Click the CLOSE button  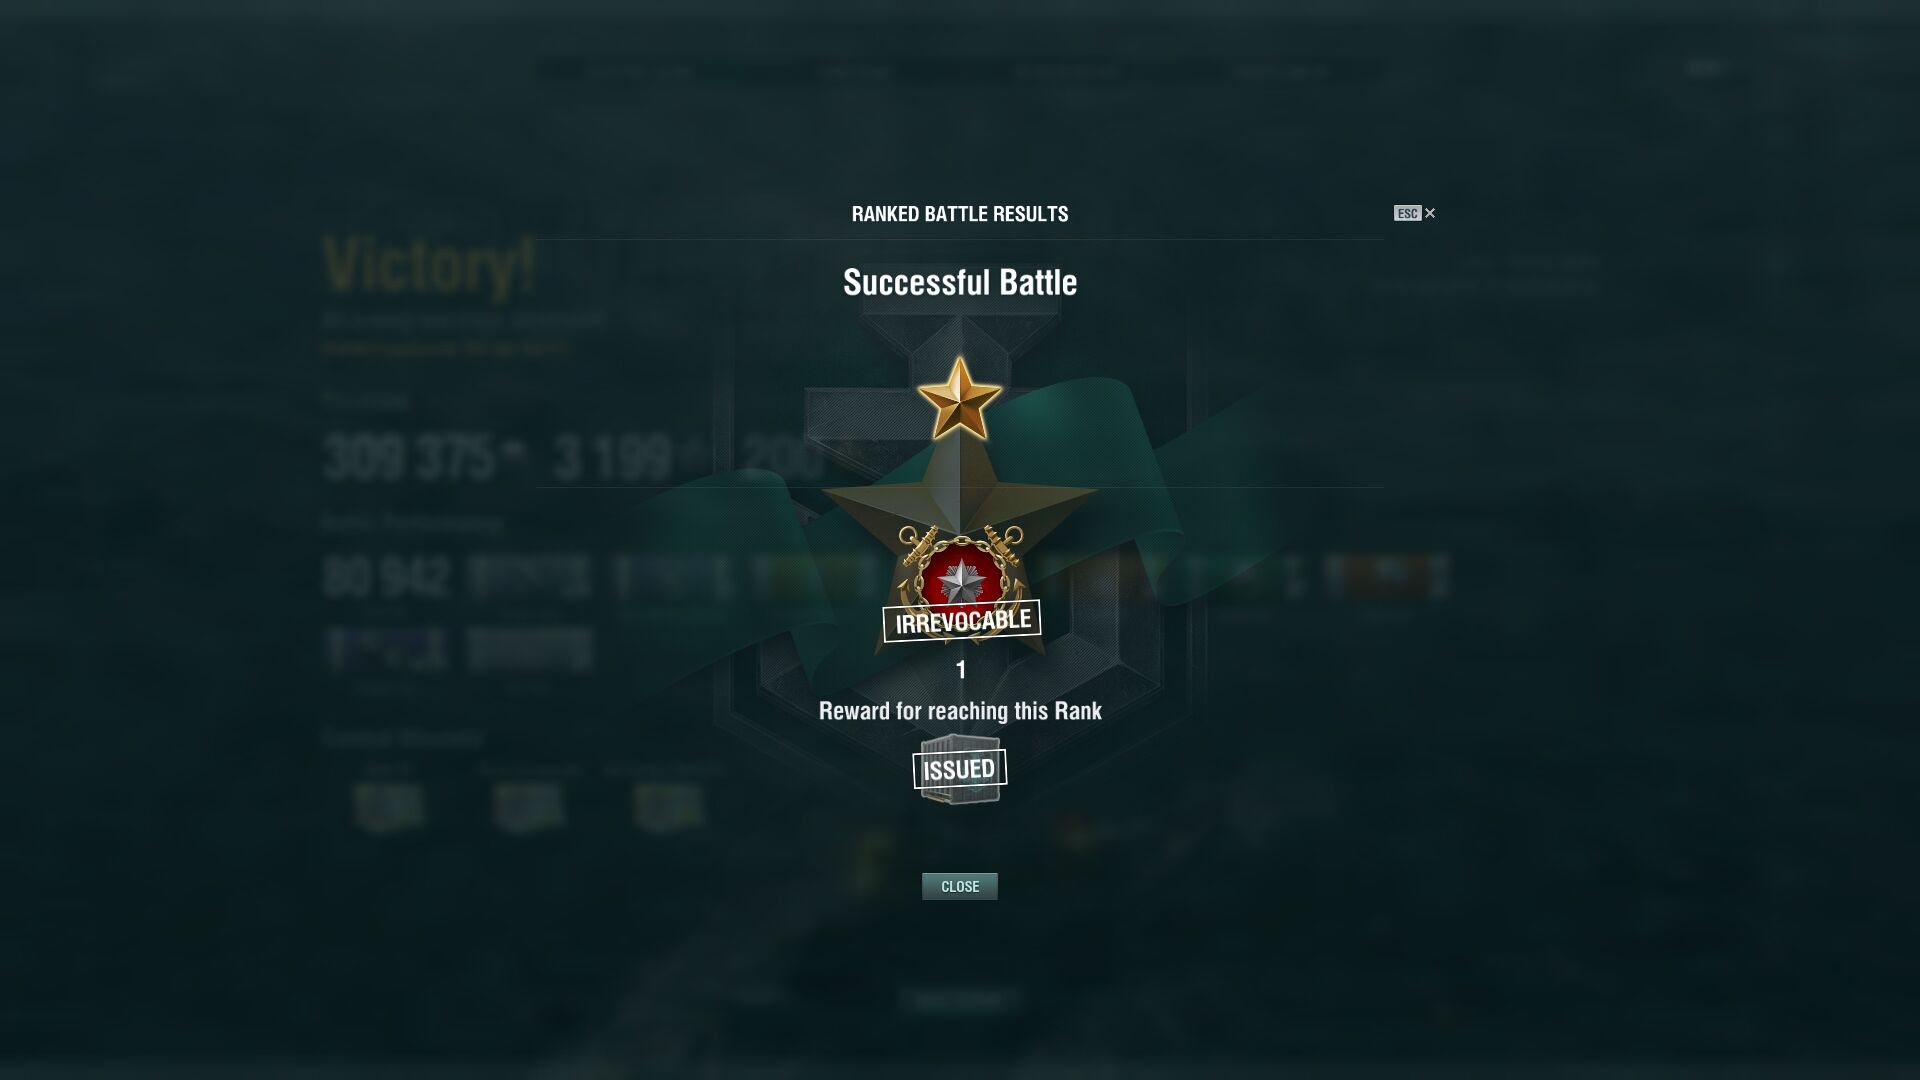point(959,886)
